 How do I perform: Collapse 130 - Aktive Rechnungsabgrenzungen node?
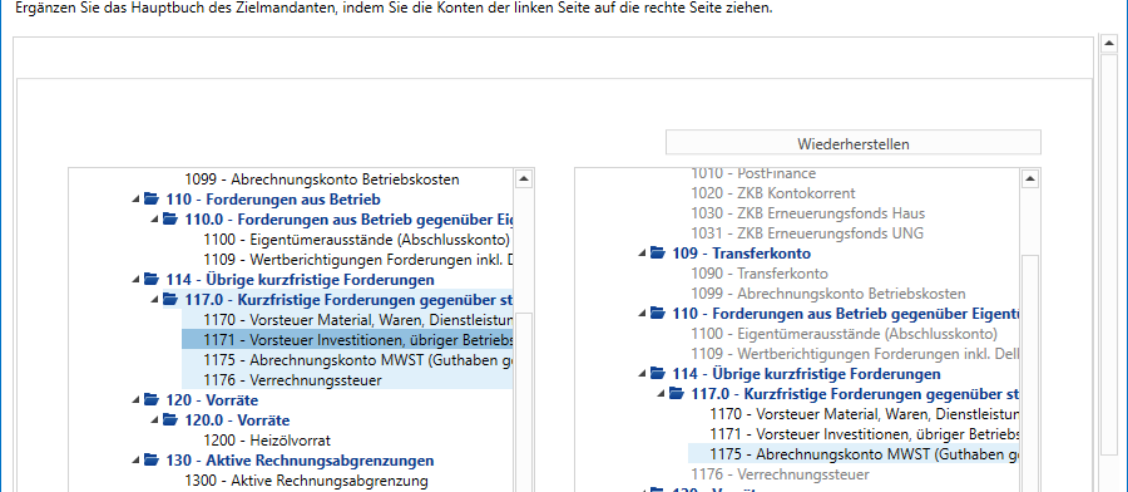coord(137,461)
